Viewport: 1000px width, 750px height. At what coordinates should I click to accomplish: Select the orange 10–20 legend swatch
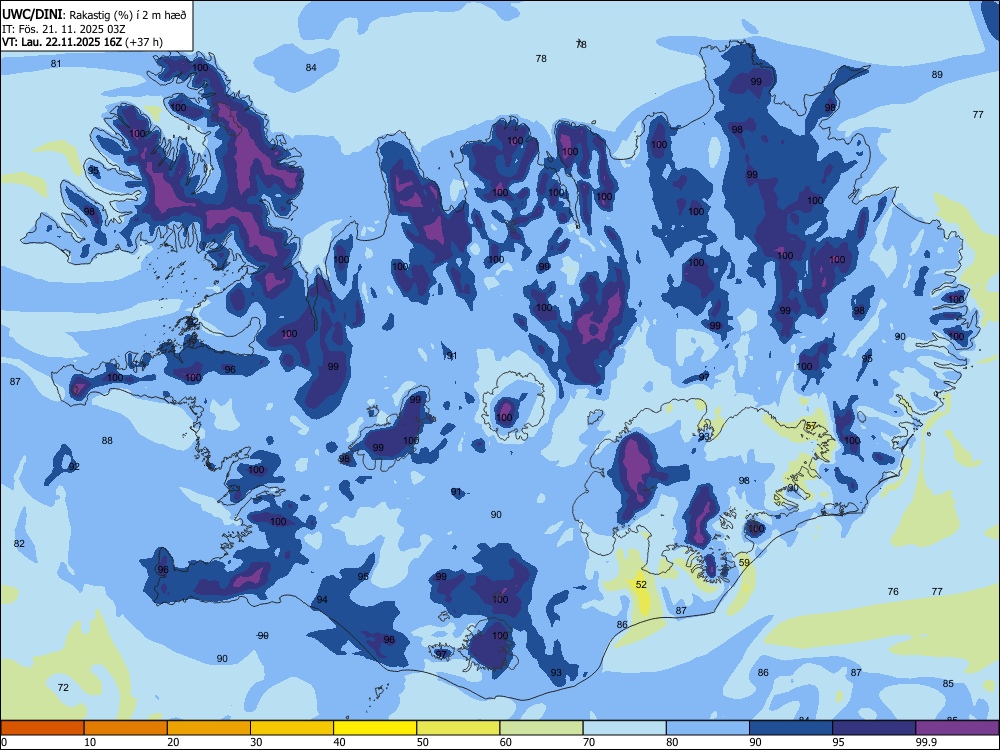point(126,728)
